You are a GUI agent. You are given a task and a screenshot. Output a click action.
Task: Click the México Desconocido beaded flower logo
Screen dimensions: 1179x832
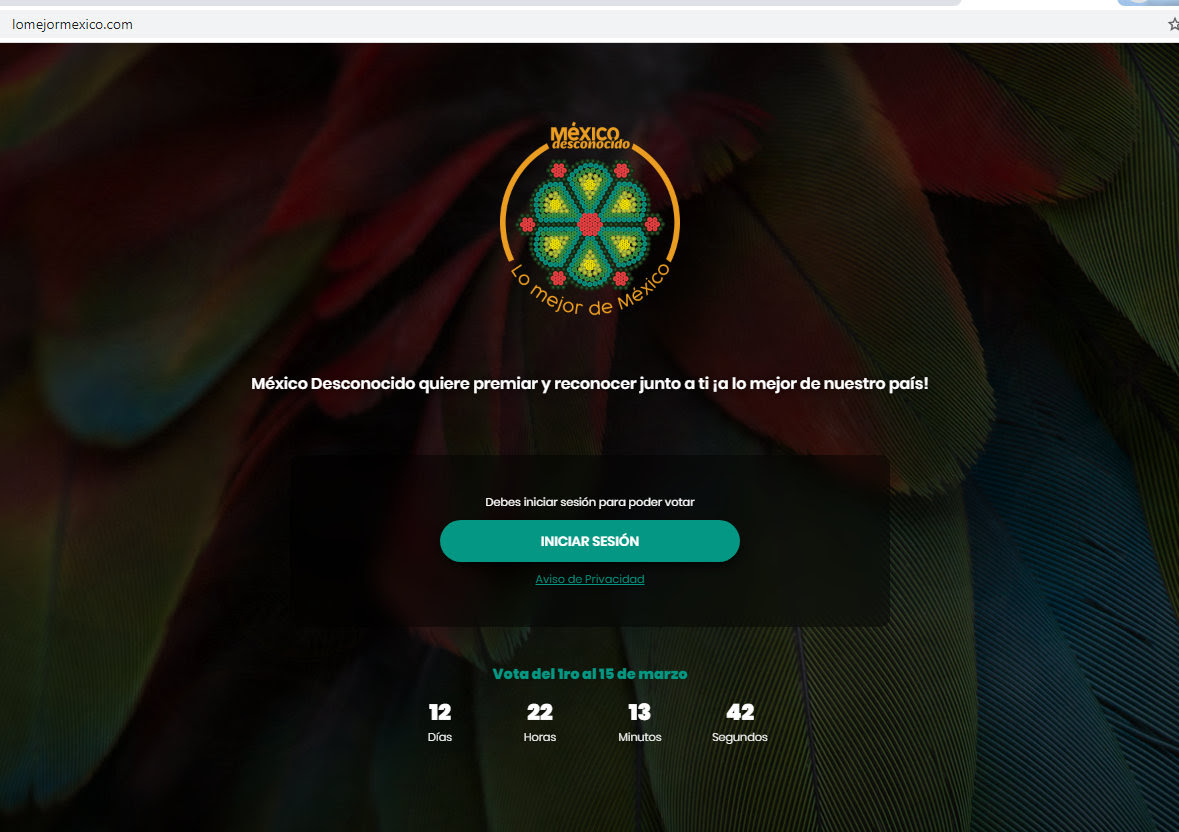(590, 224)
